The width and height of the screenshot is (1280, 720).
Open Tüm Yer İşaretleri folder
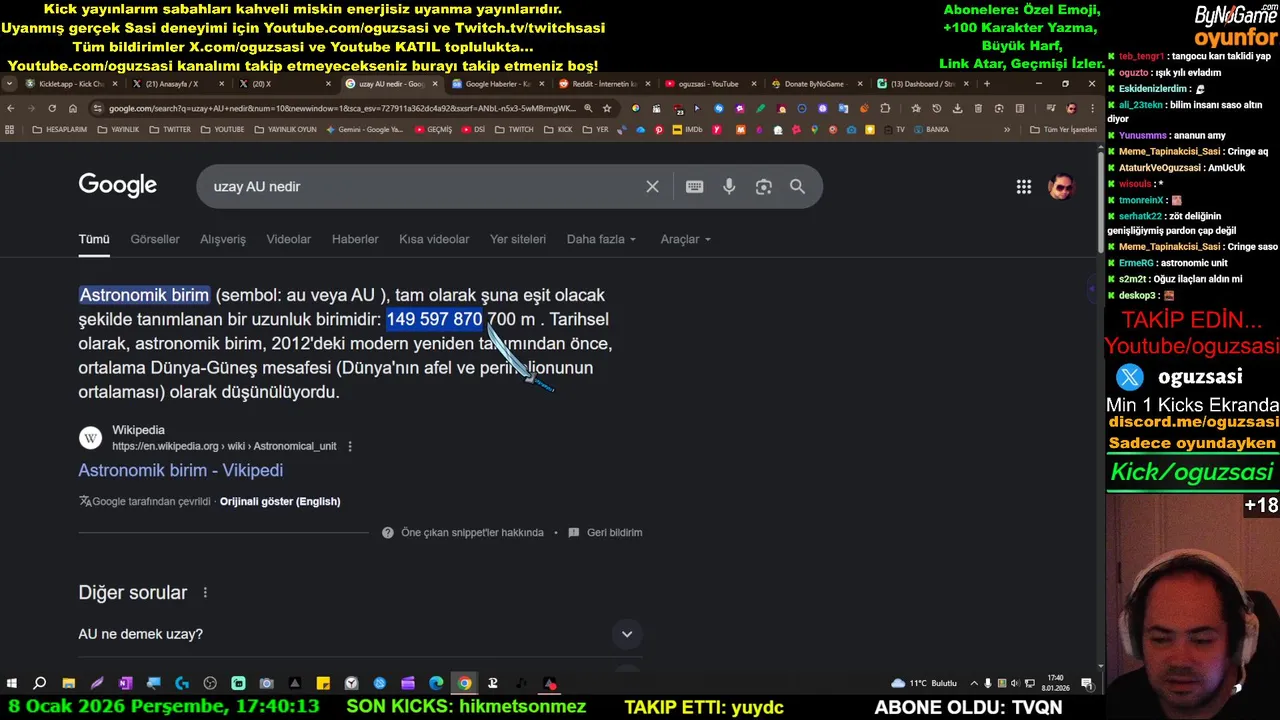(1063, 129)
